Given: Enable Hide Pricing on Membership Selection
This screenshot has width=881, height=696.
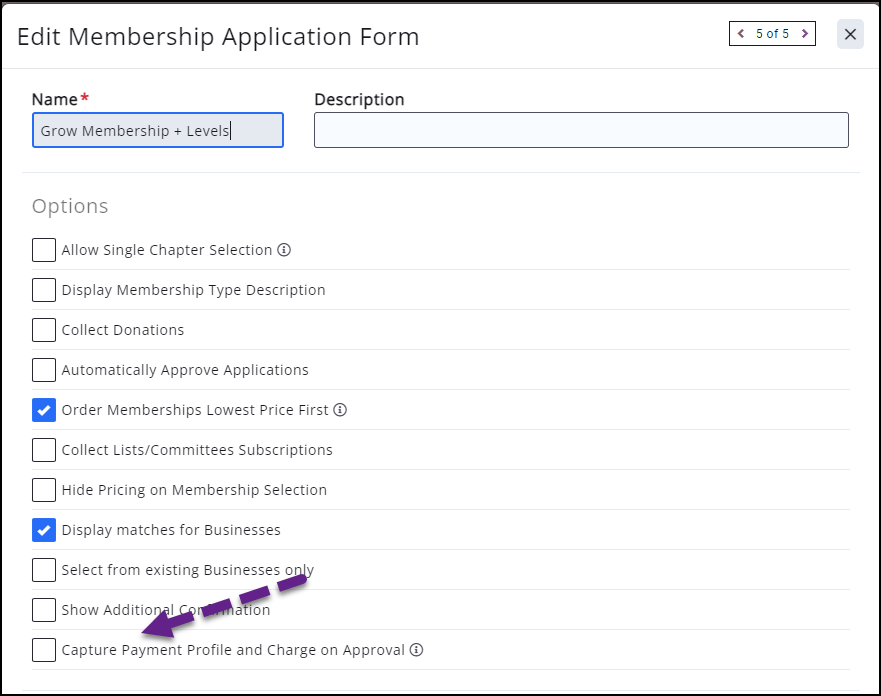Looking at the screenshot, I should [44, 490].
